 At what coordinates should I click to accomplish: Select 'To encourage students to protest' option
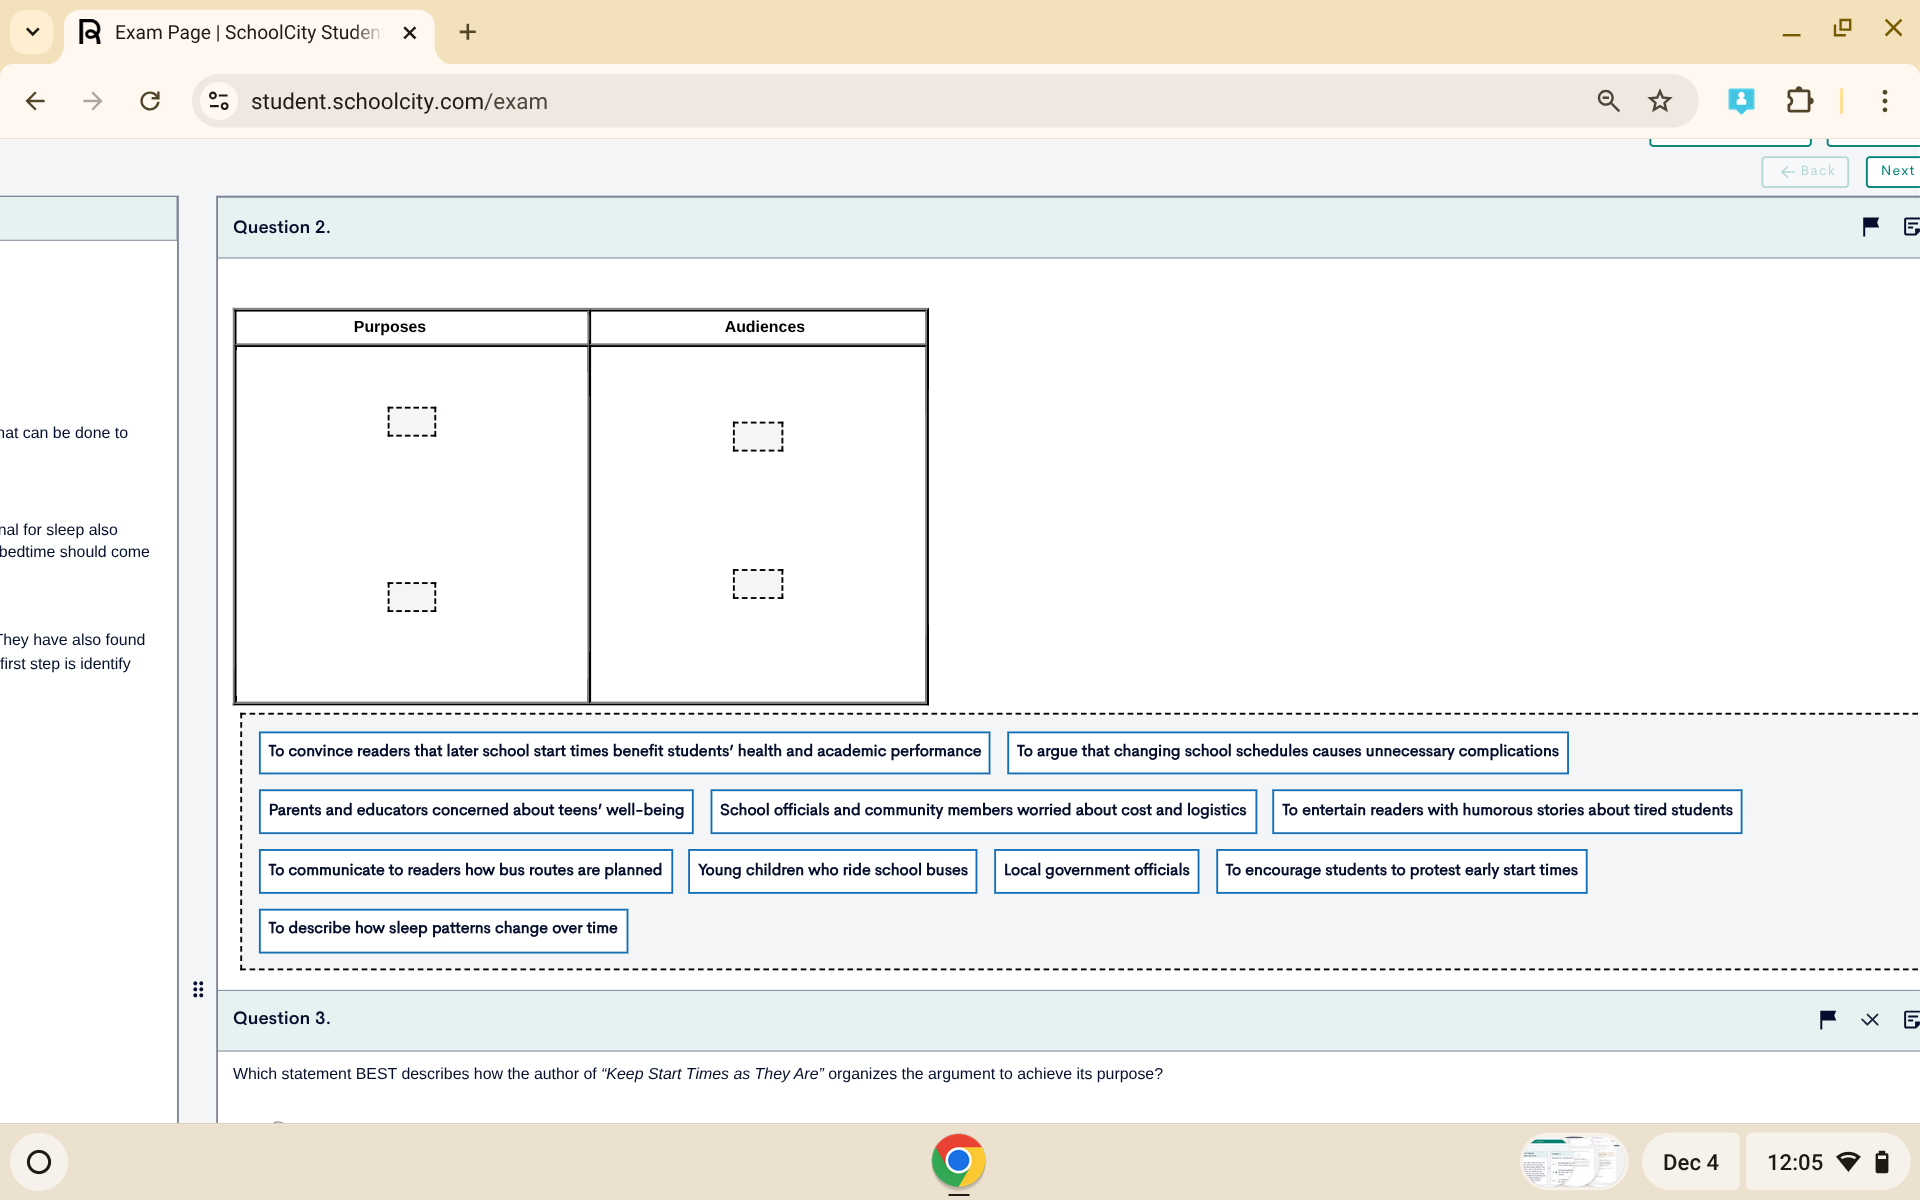pyautogui.click(x=1401, y=871)
